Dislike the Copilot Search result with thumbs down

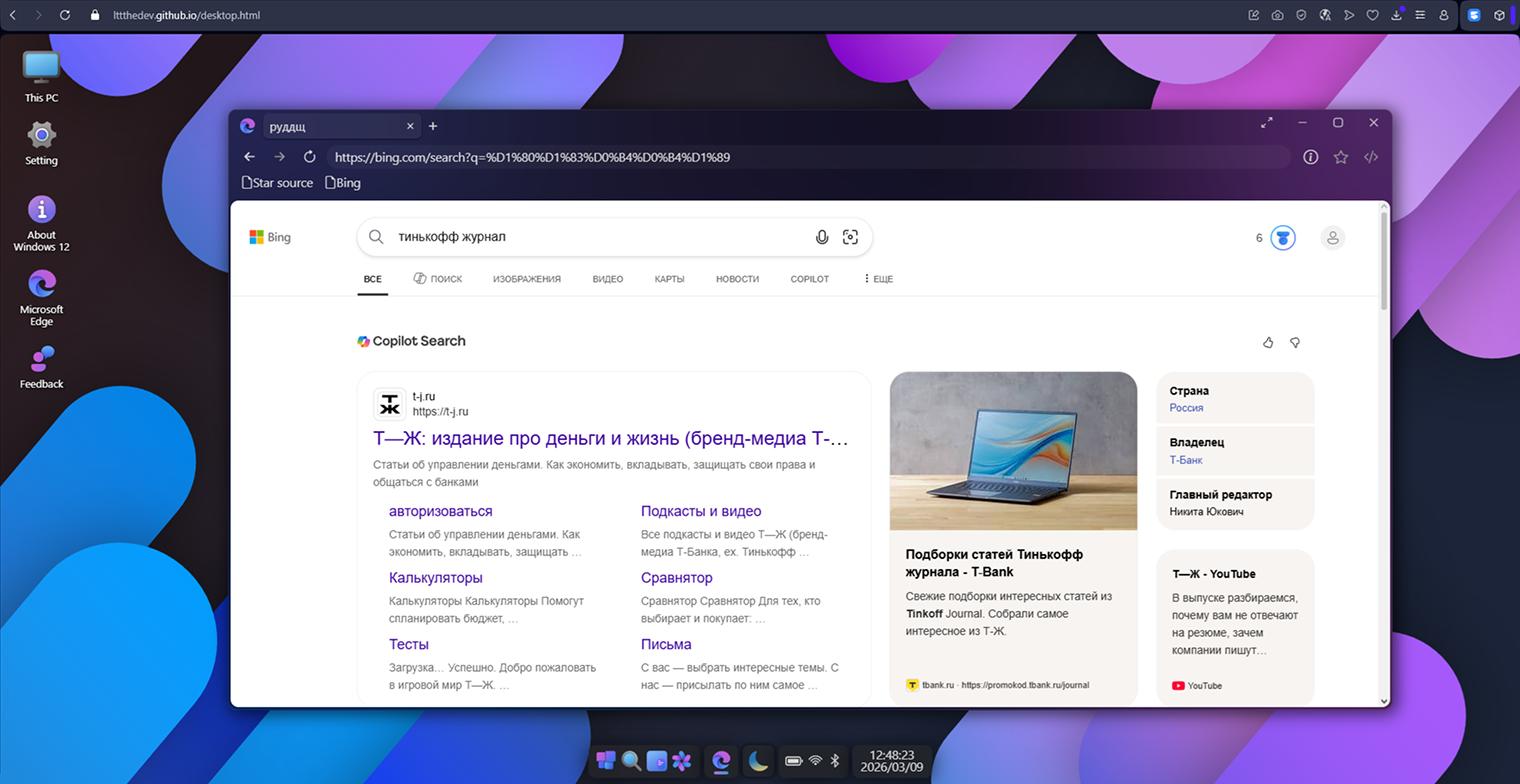click(1295, 342)
